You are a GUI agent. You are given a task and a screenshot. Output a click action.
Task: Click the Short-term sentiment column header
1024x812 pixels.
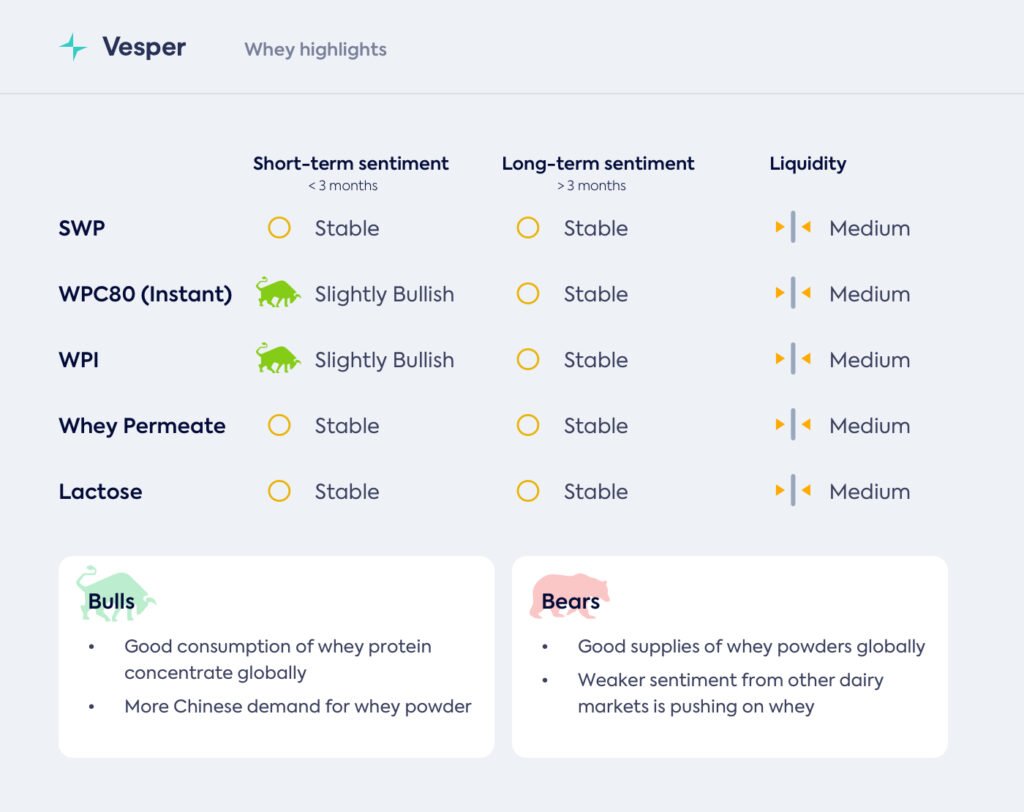(x=350, y=163)
